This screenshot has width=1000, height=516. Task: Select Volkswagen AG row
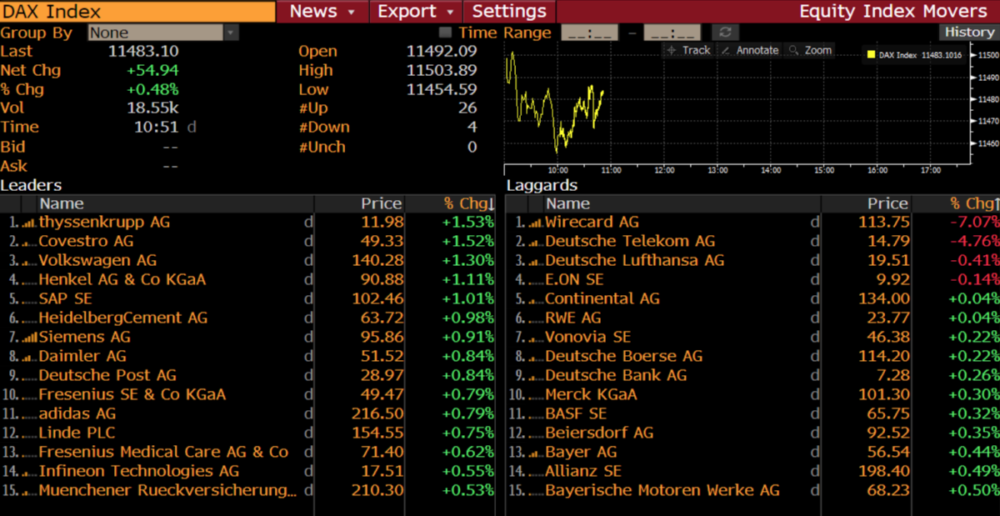[248, 260]
